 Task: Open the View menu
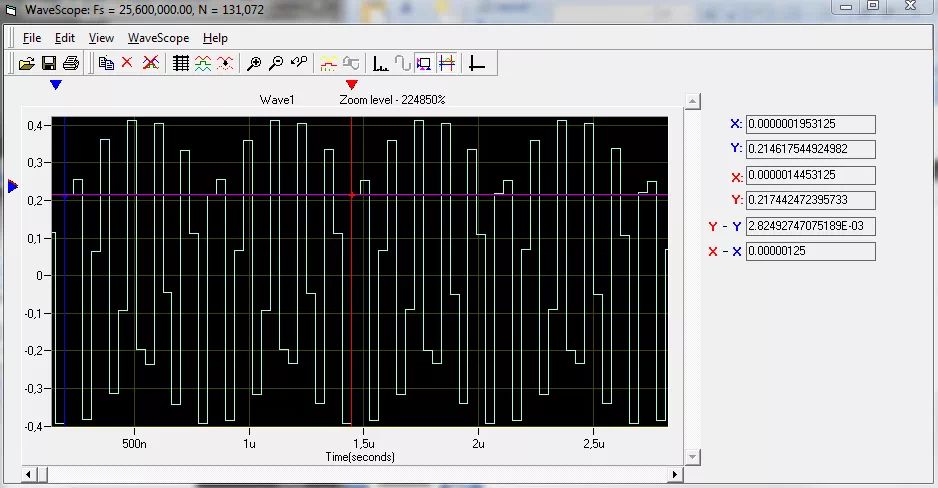click(x=101, y=38)
